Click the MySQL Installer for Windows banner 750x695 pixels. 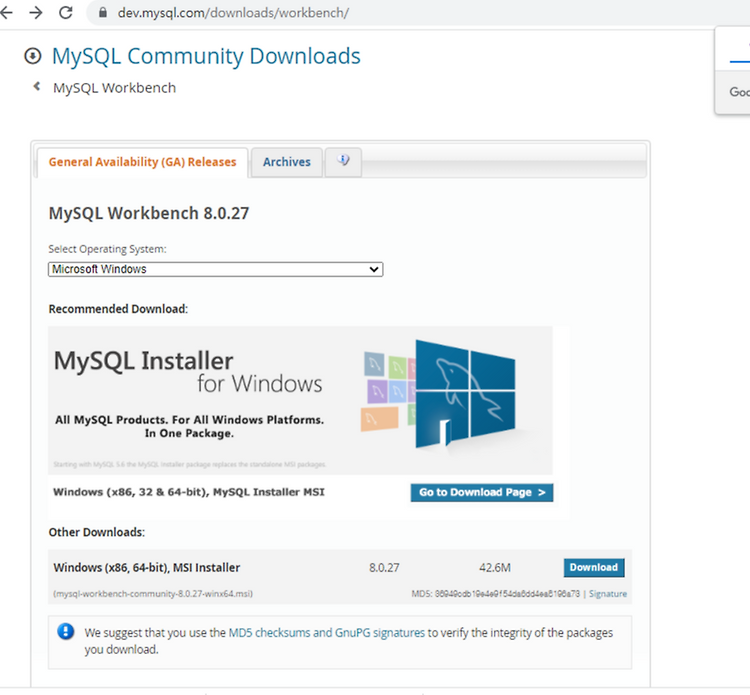(300, 400)
